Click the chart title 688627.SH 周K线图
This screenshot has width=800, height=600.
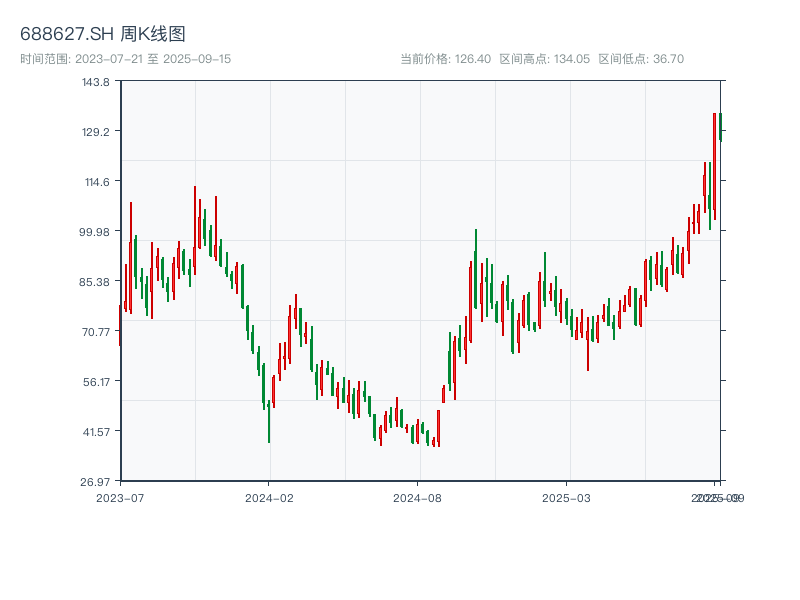pos(103,34)
